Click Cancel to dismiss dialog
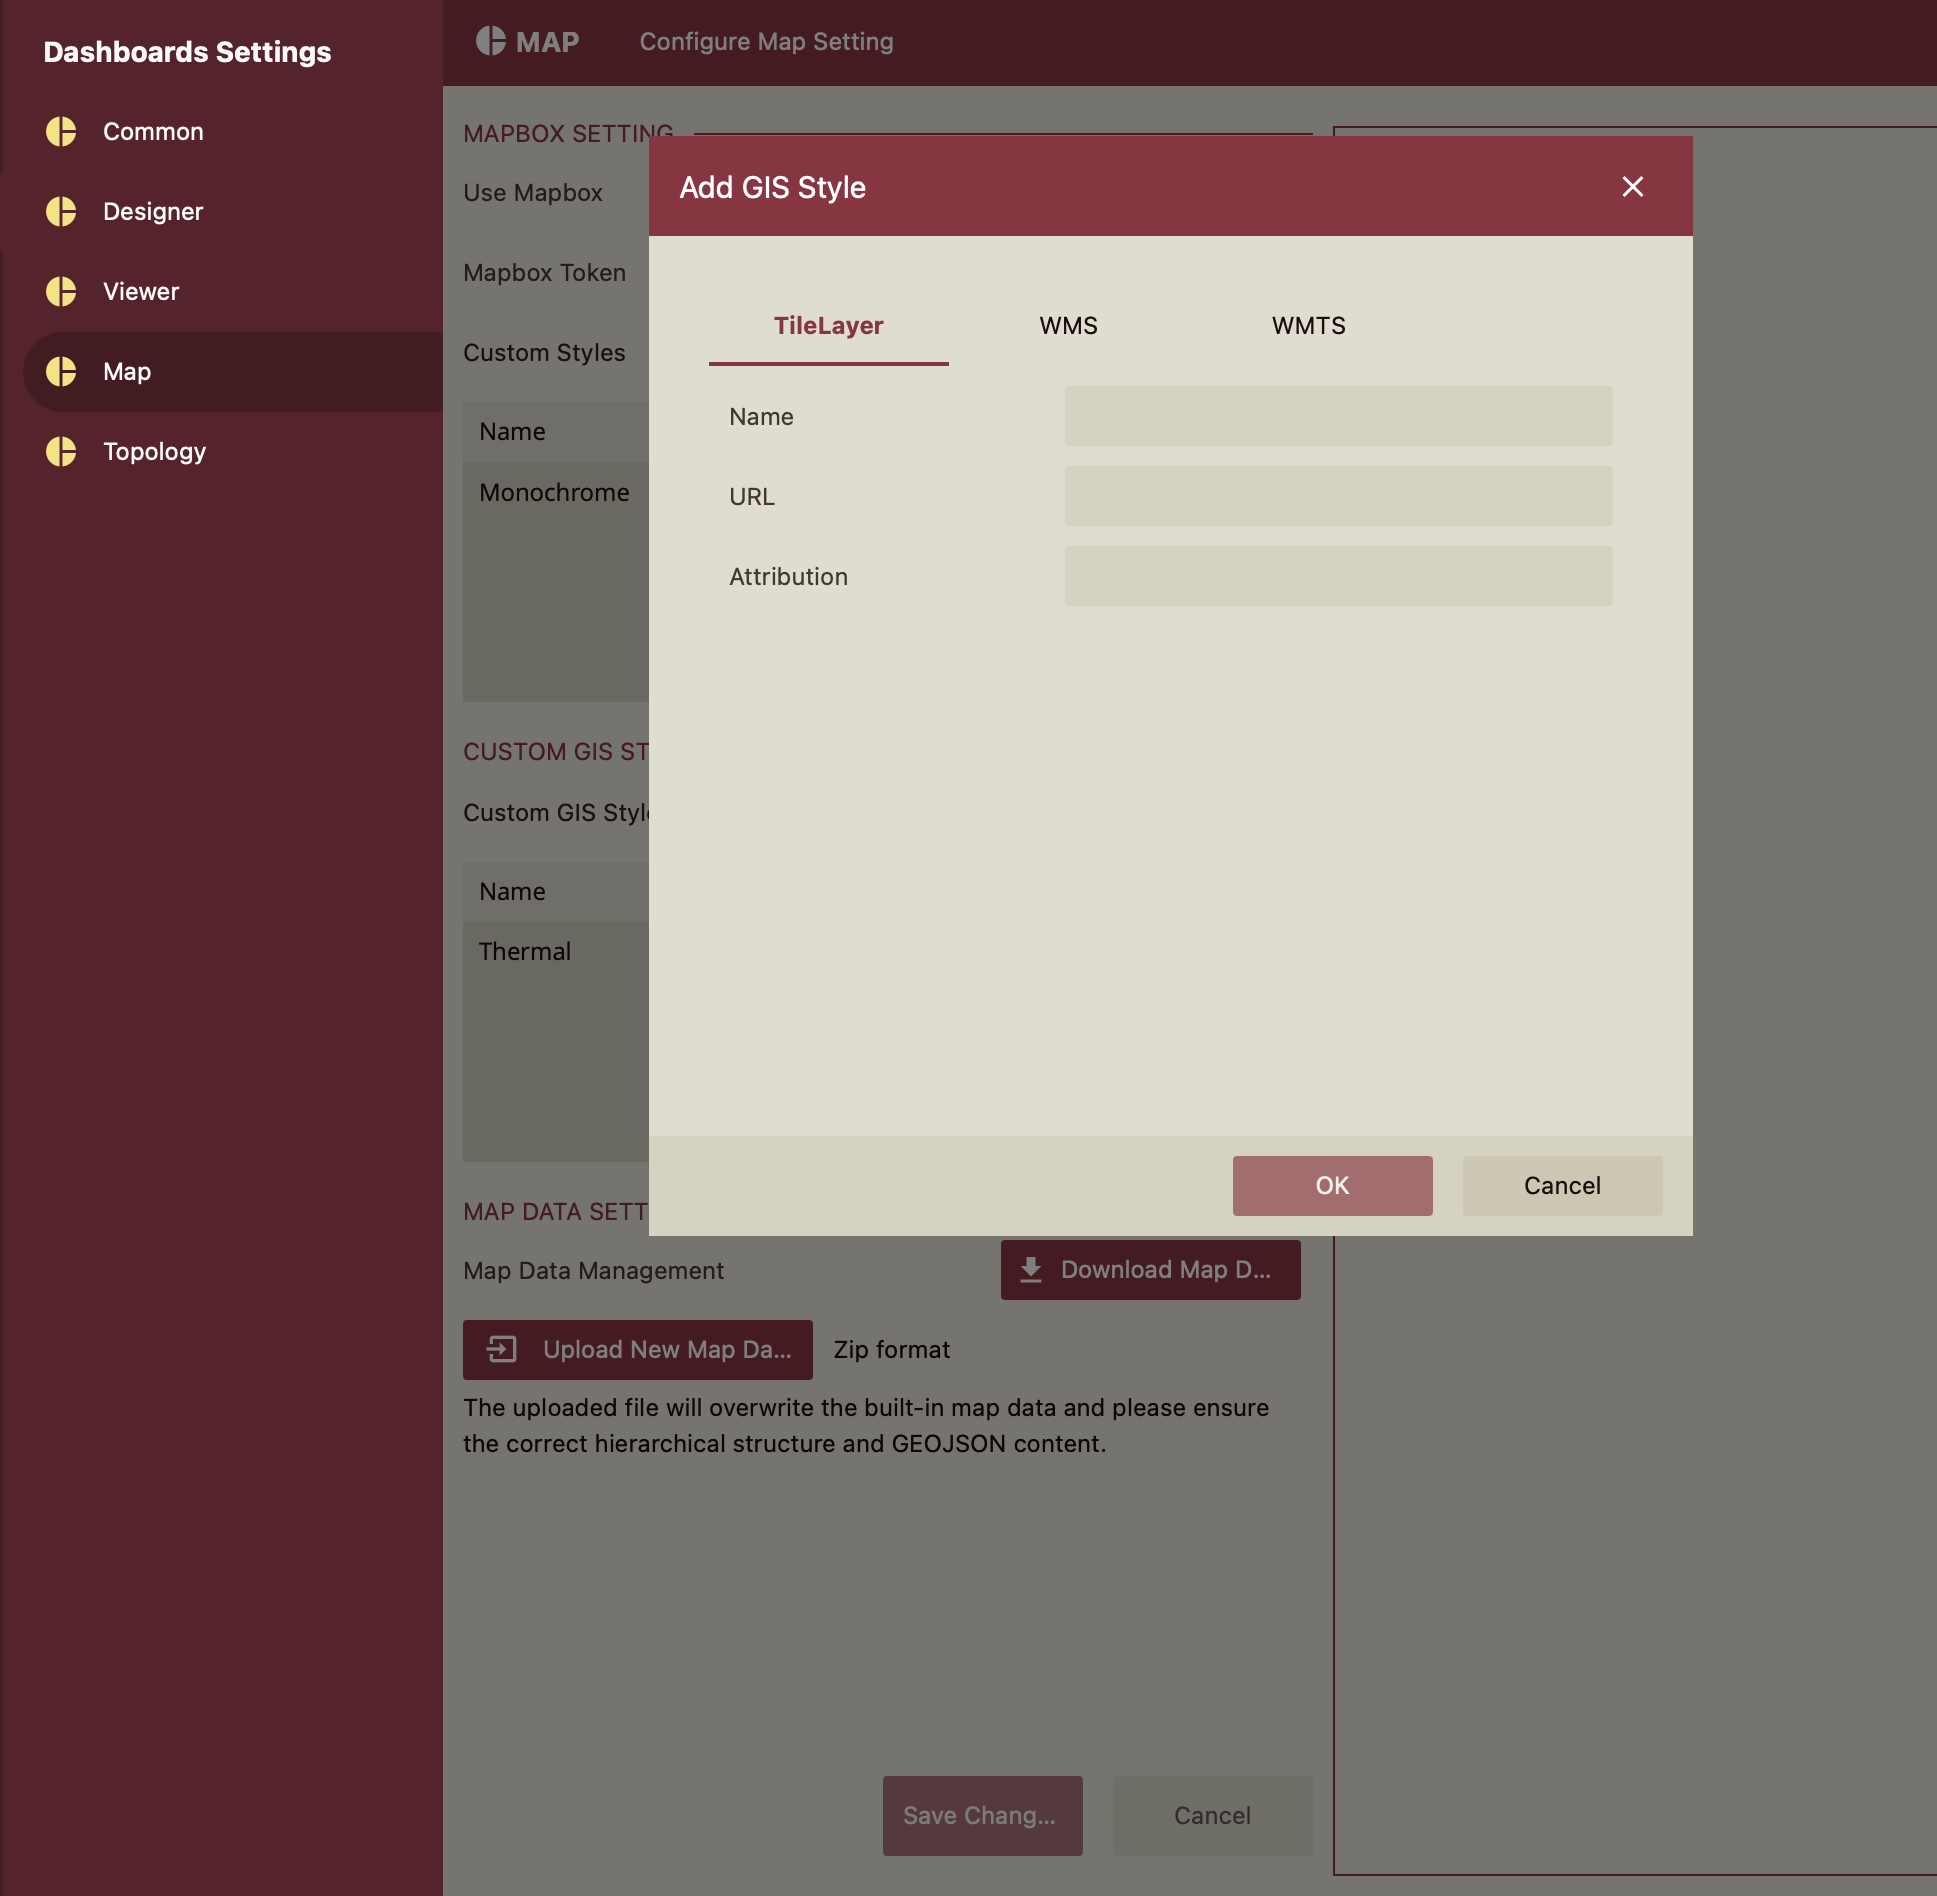1937x1896 pixels. coord(1562,1186)
